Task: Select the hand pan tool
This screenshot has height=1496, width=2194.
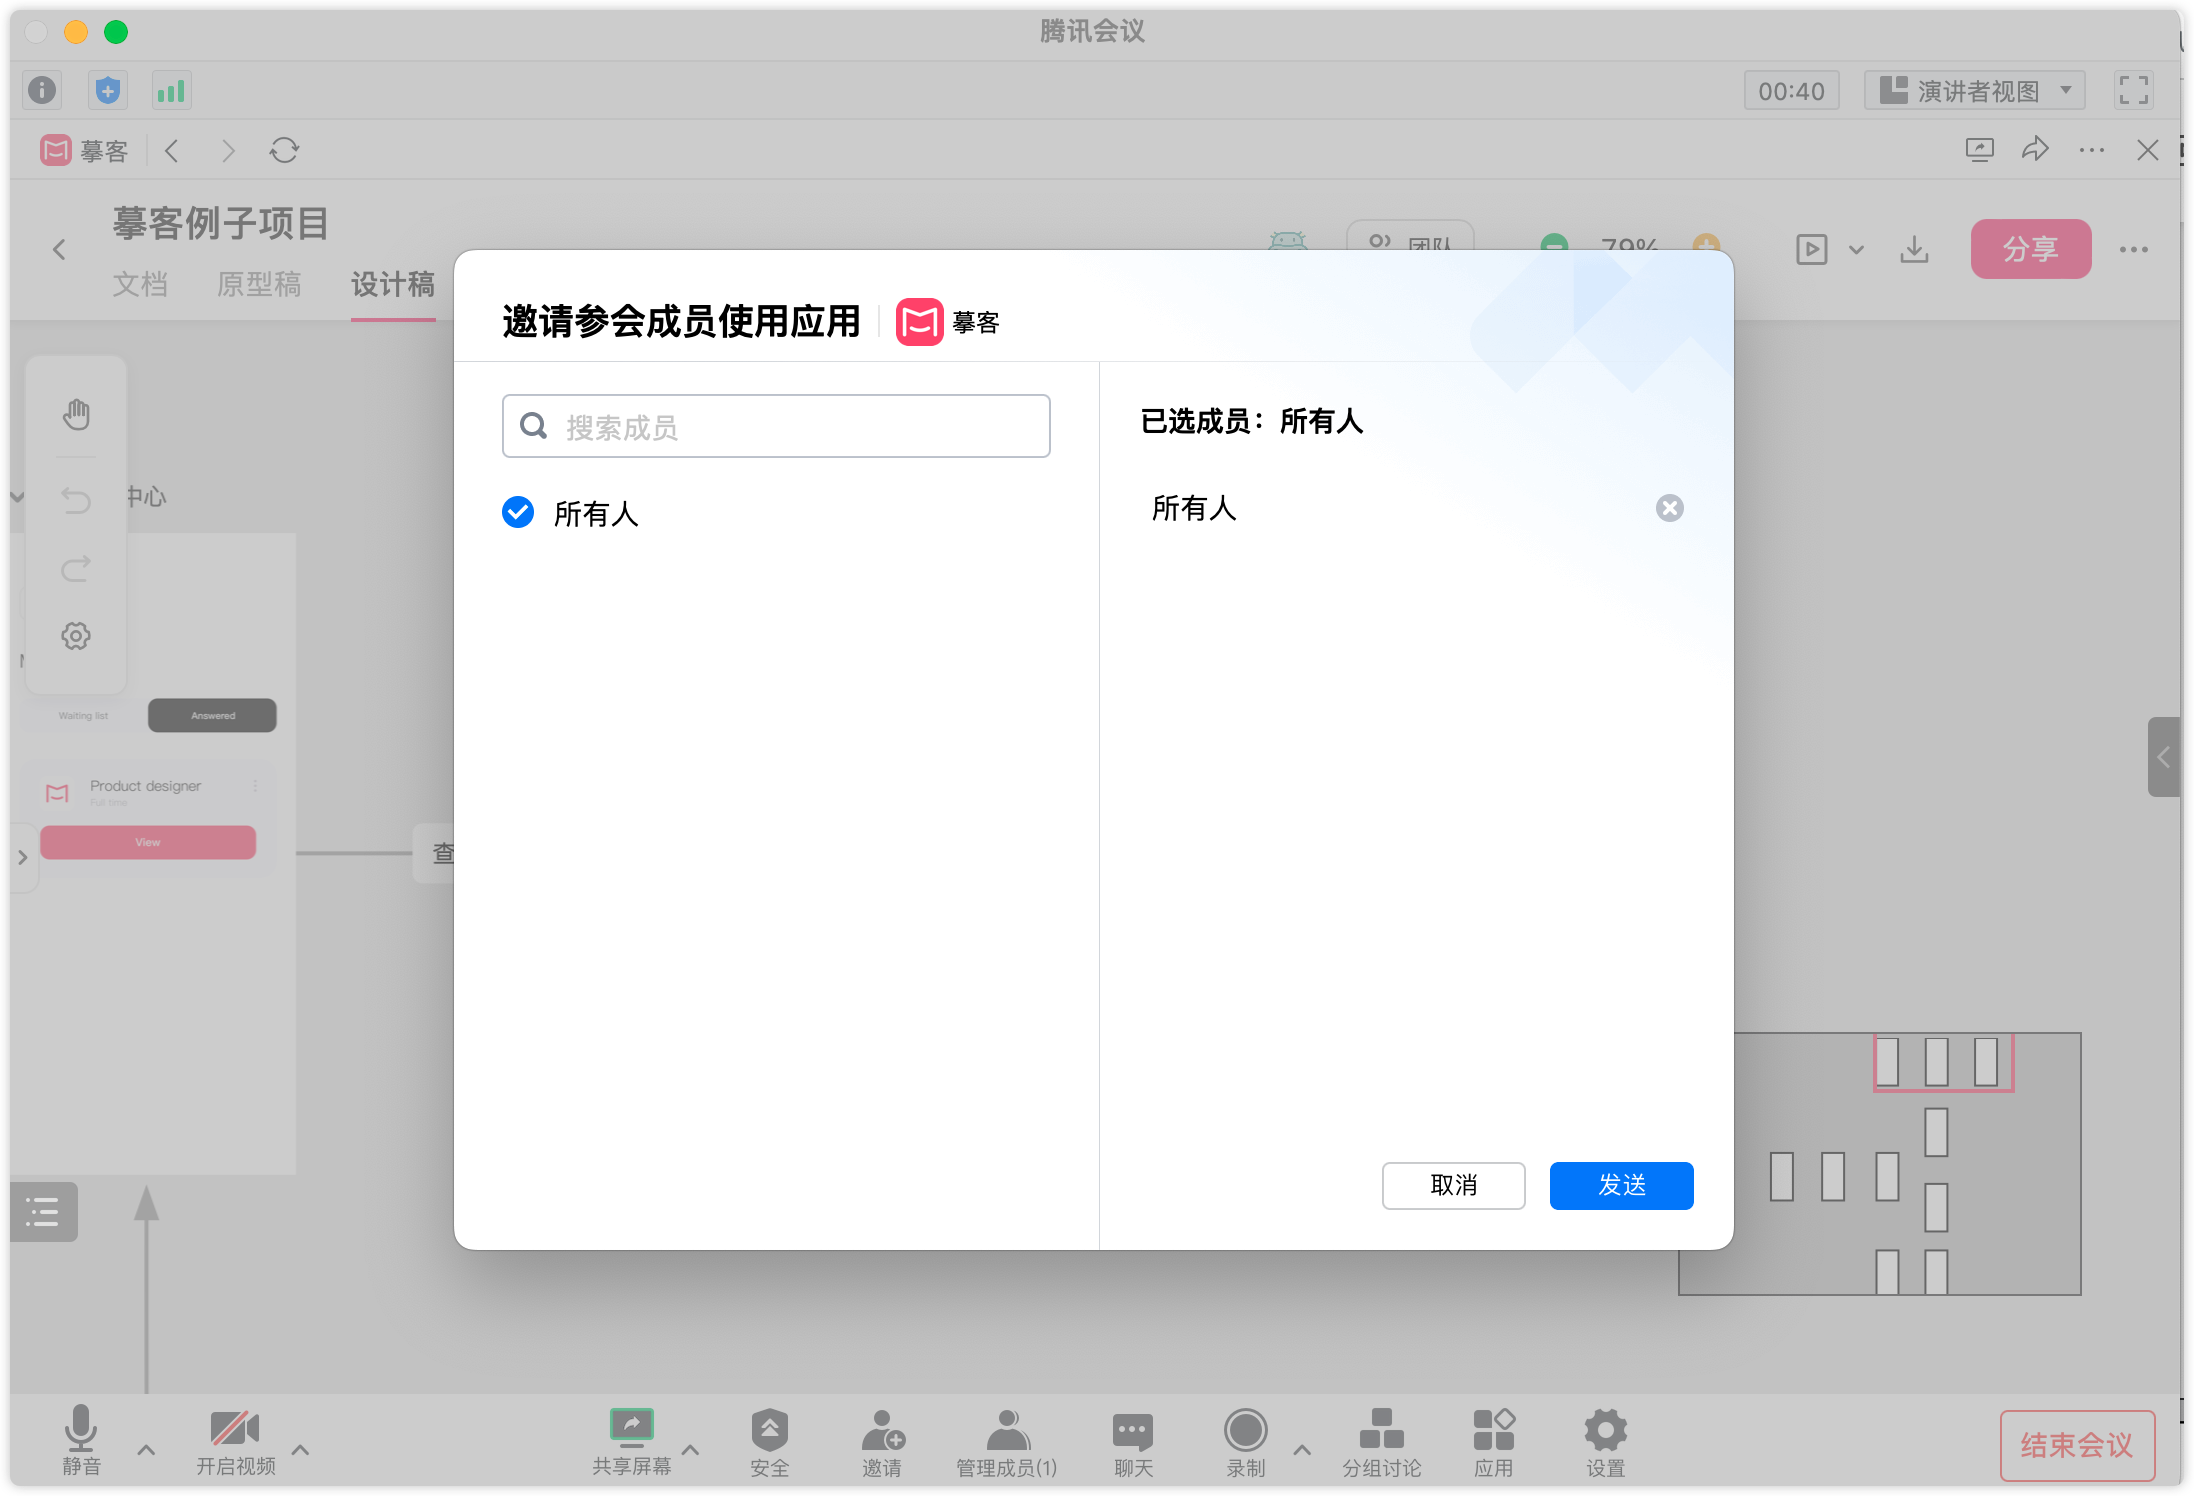Action: click(76, 414)
